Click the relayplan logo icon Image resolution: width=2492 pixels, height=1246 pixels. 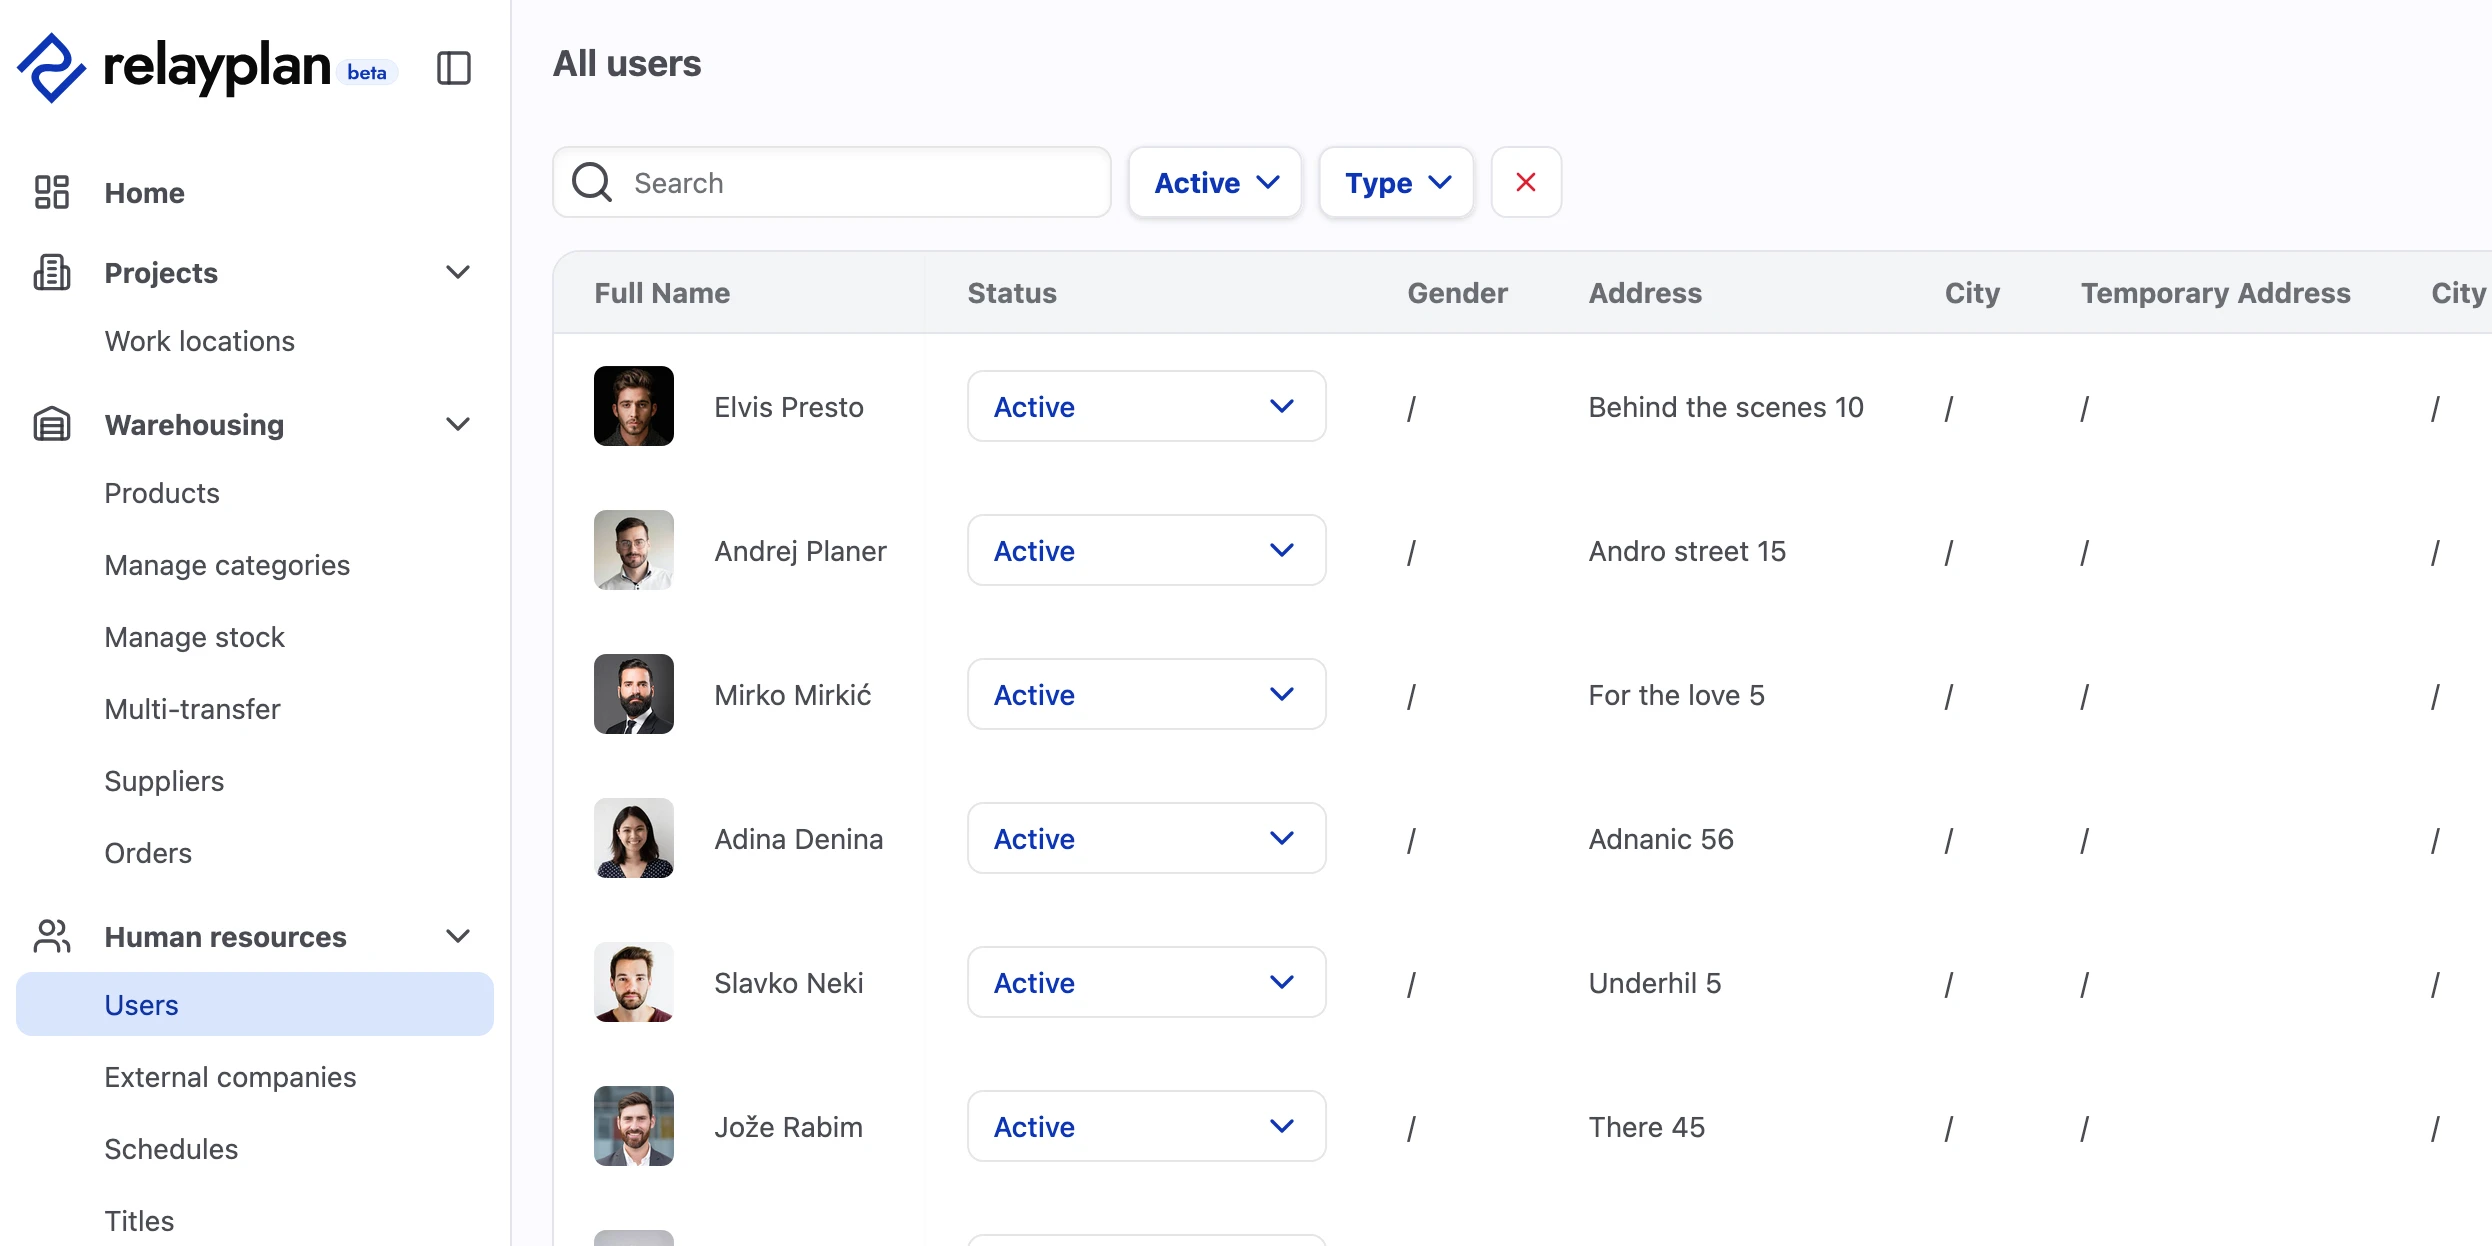pyautogui.click(x=52, y=68)
